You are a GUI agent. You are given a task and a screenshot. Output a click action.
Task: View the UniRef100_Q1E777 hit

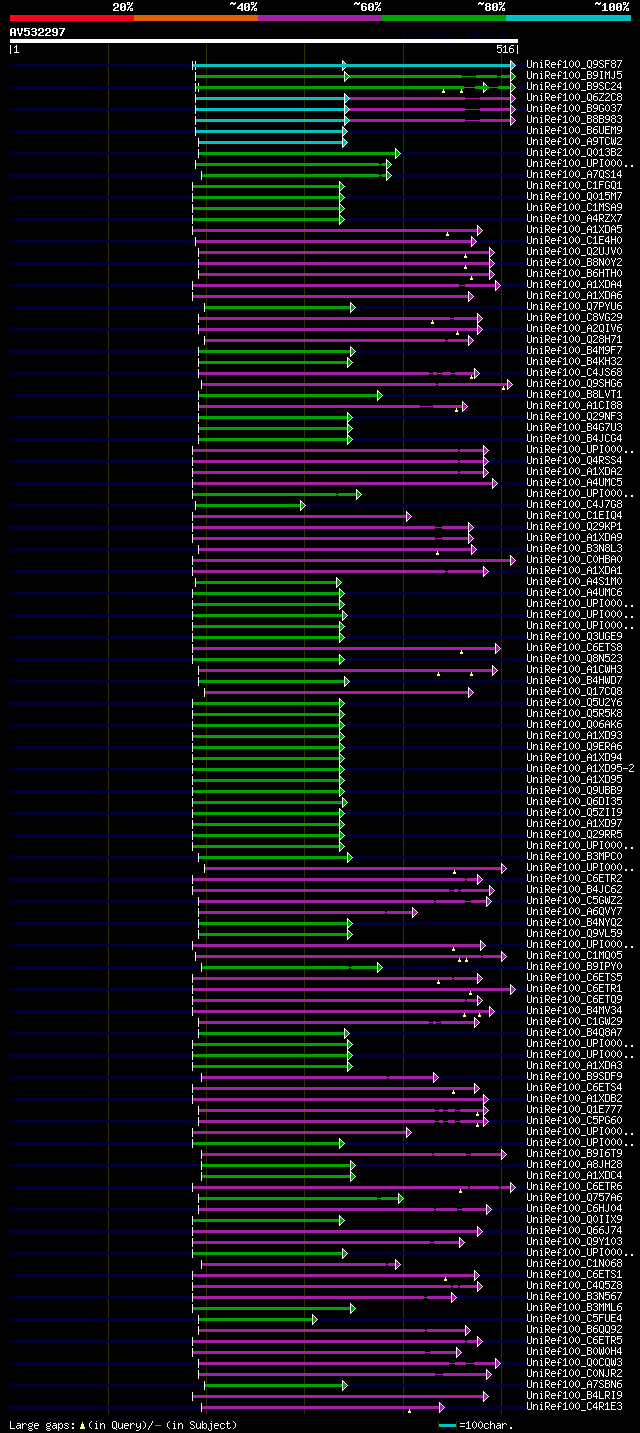574,1110
